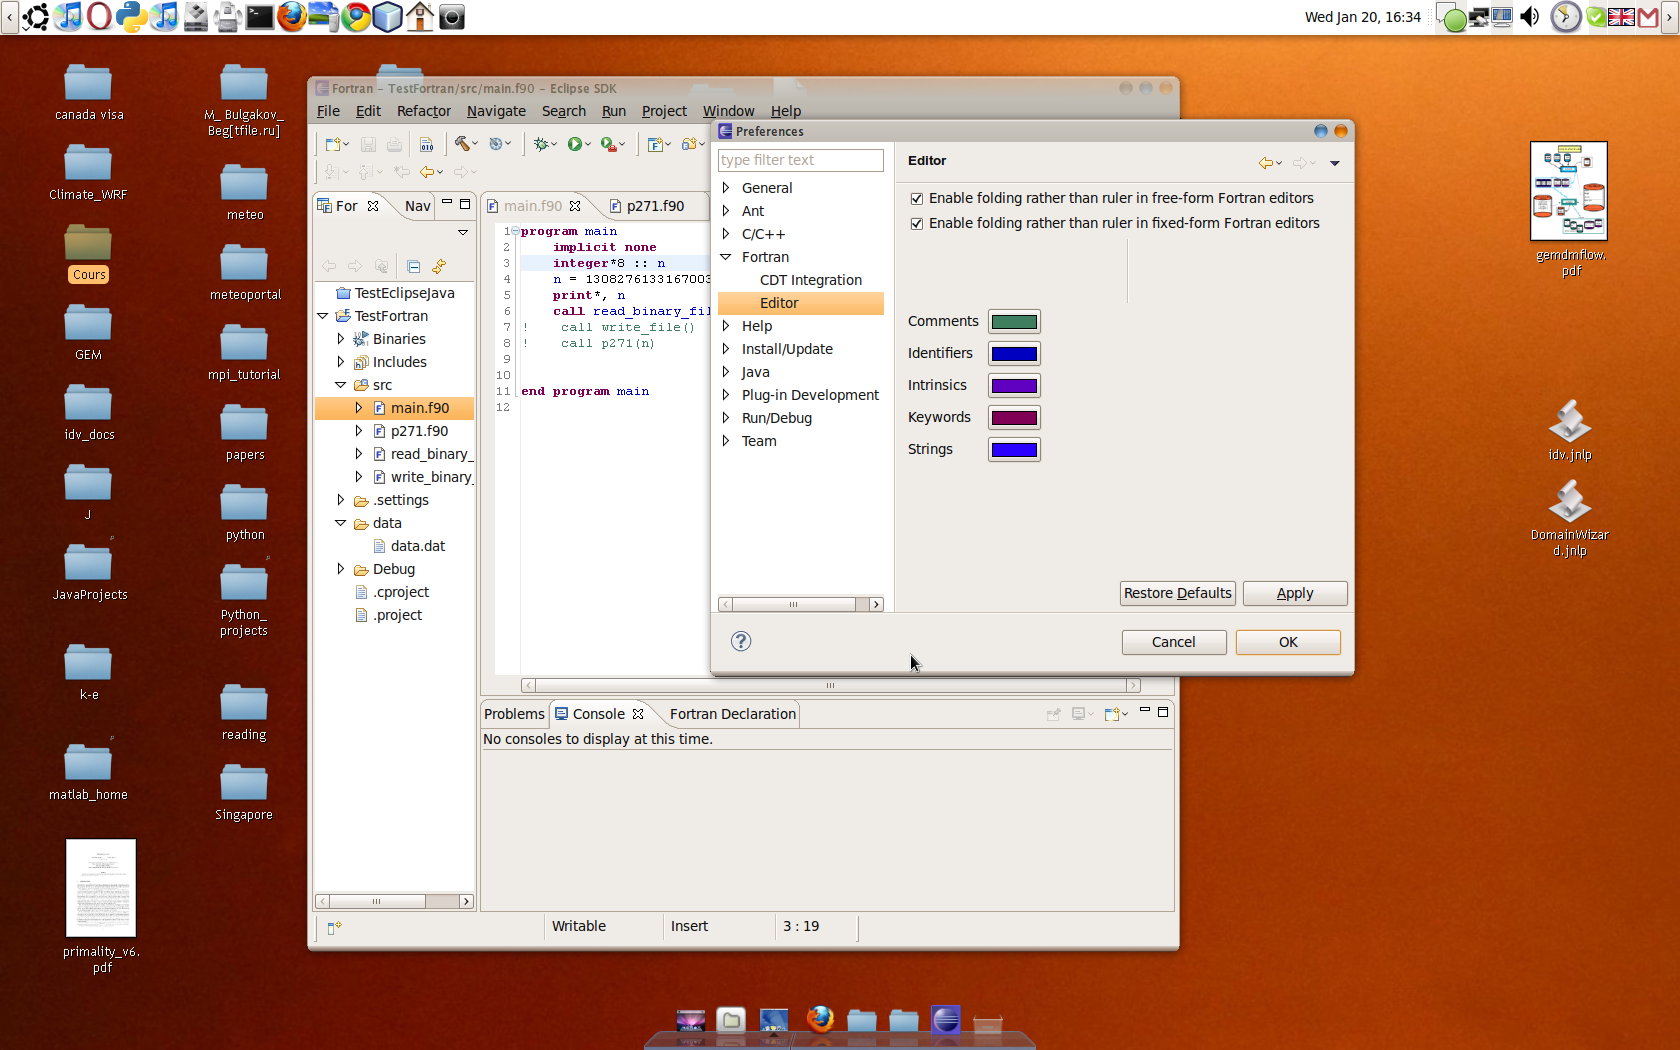
Task: Click the hammer Build toolbar icon
Action: 462,144
